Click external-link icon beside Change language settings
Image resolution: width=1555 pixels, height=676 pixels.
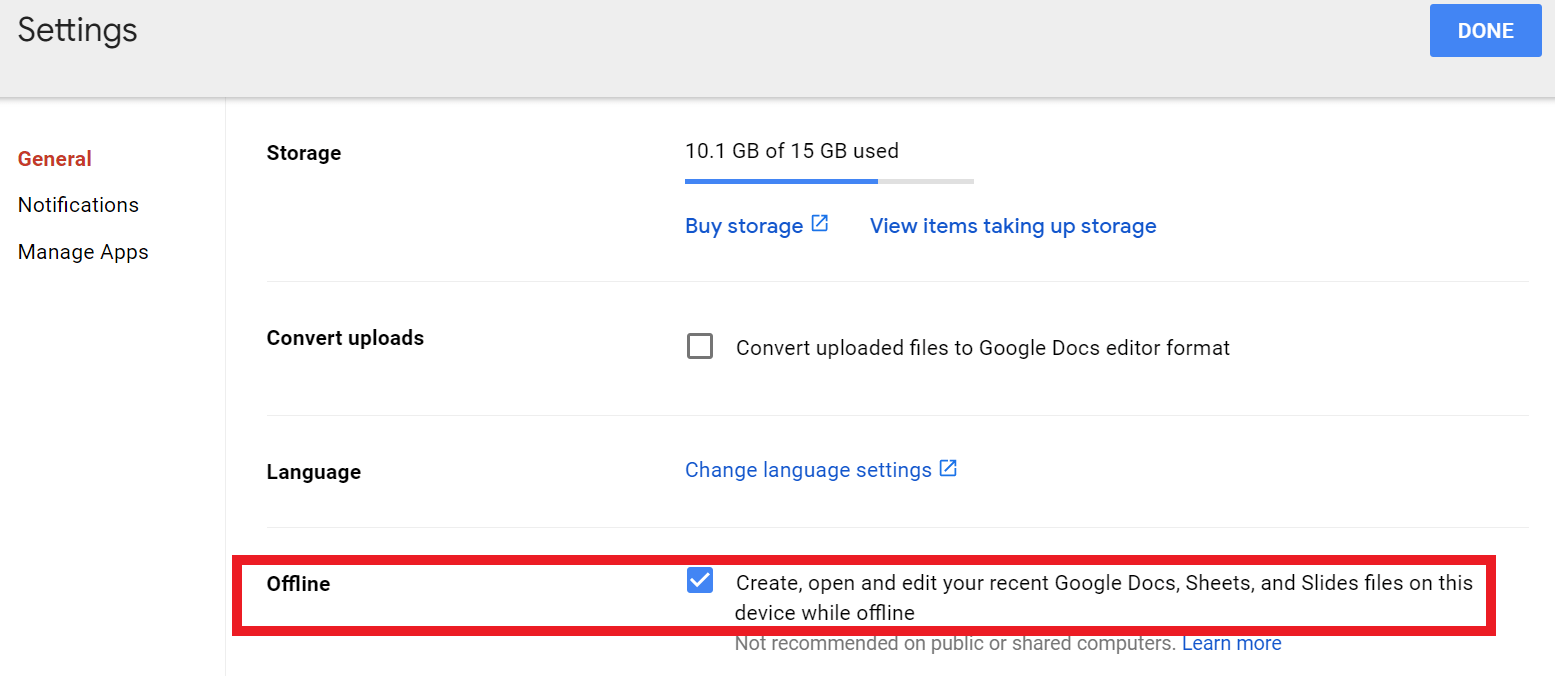[948, 468]
